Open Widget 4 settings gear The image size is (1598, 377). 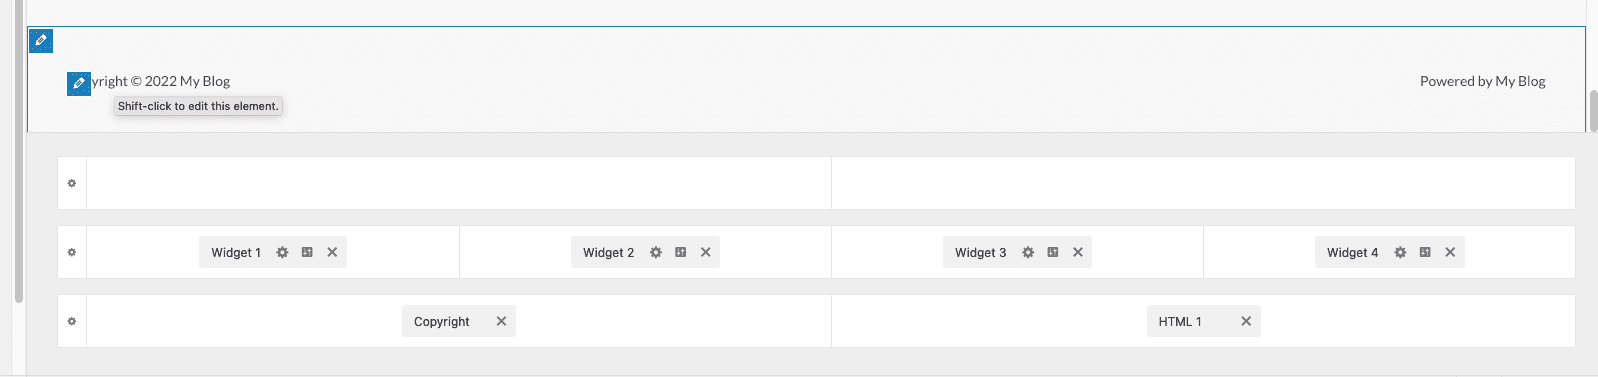click(1400, 252)
